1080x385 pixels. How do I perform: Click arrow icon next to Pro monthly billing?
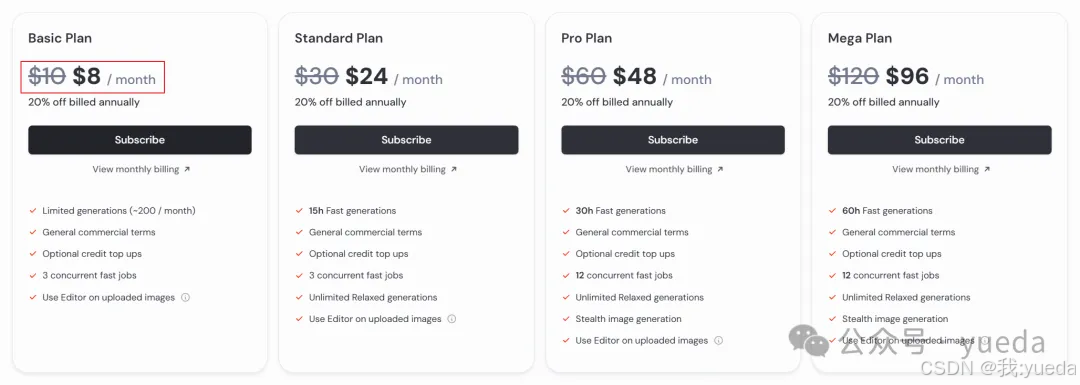click(720, 169)
